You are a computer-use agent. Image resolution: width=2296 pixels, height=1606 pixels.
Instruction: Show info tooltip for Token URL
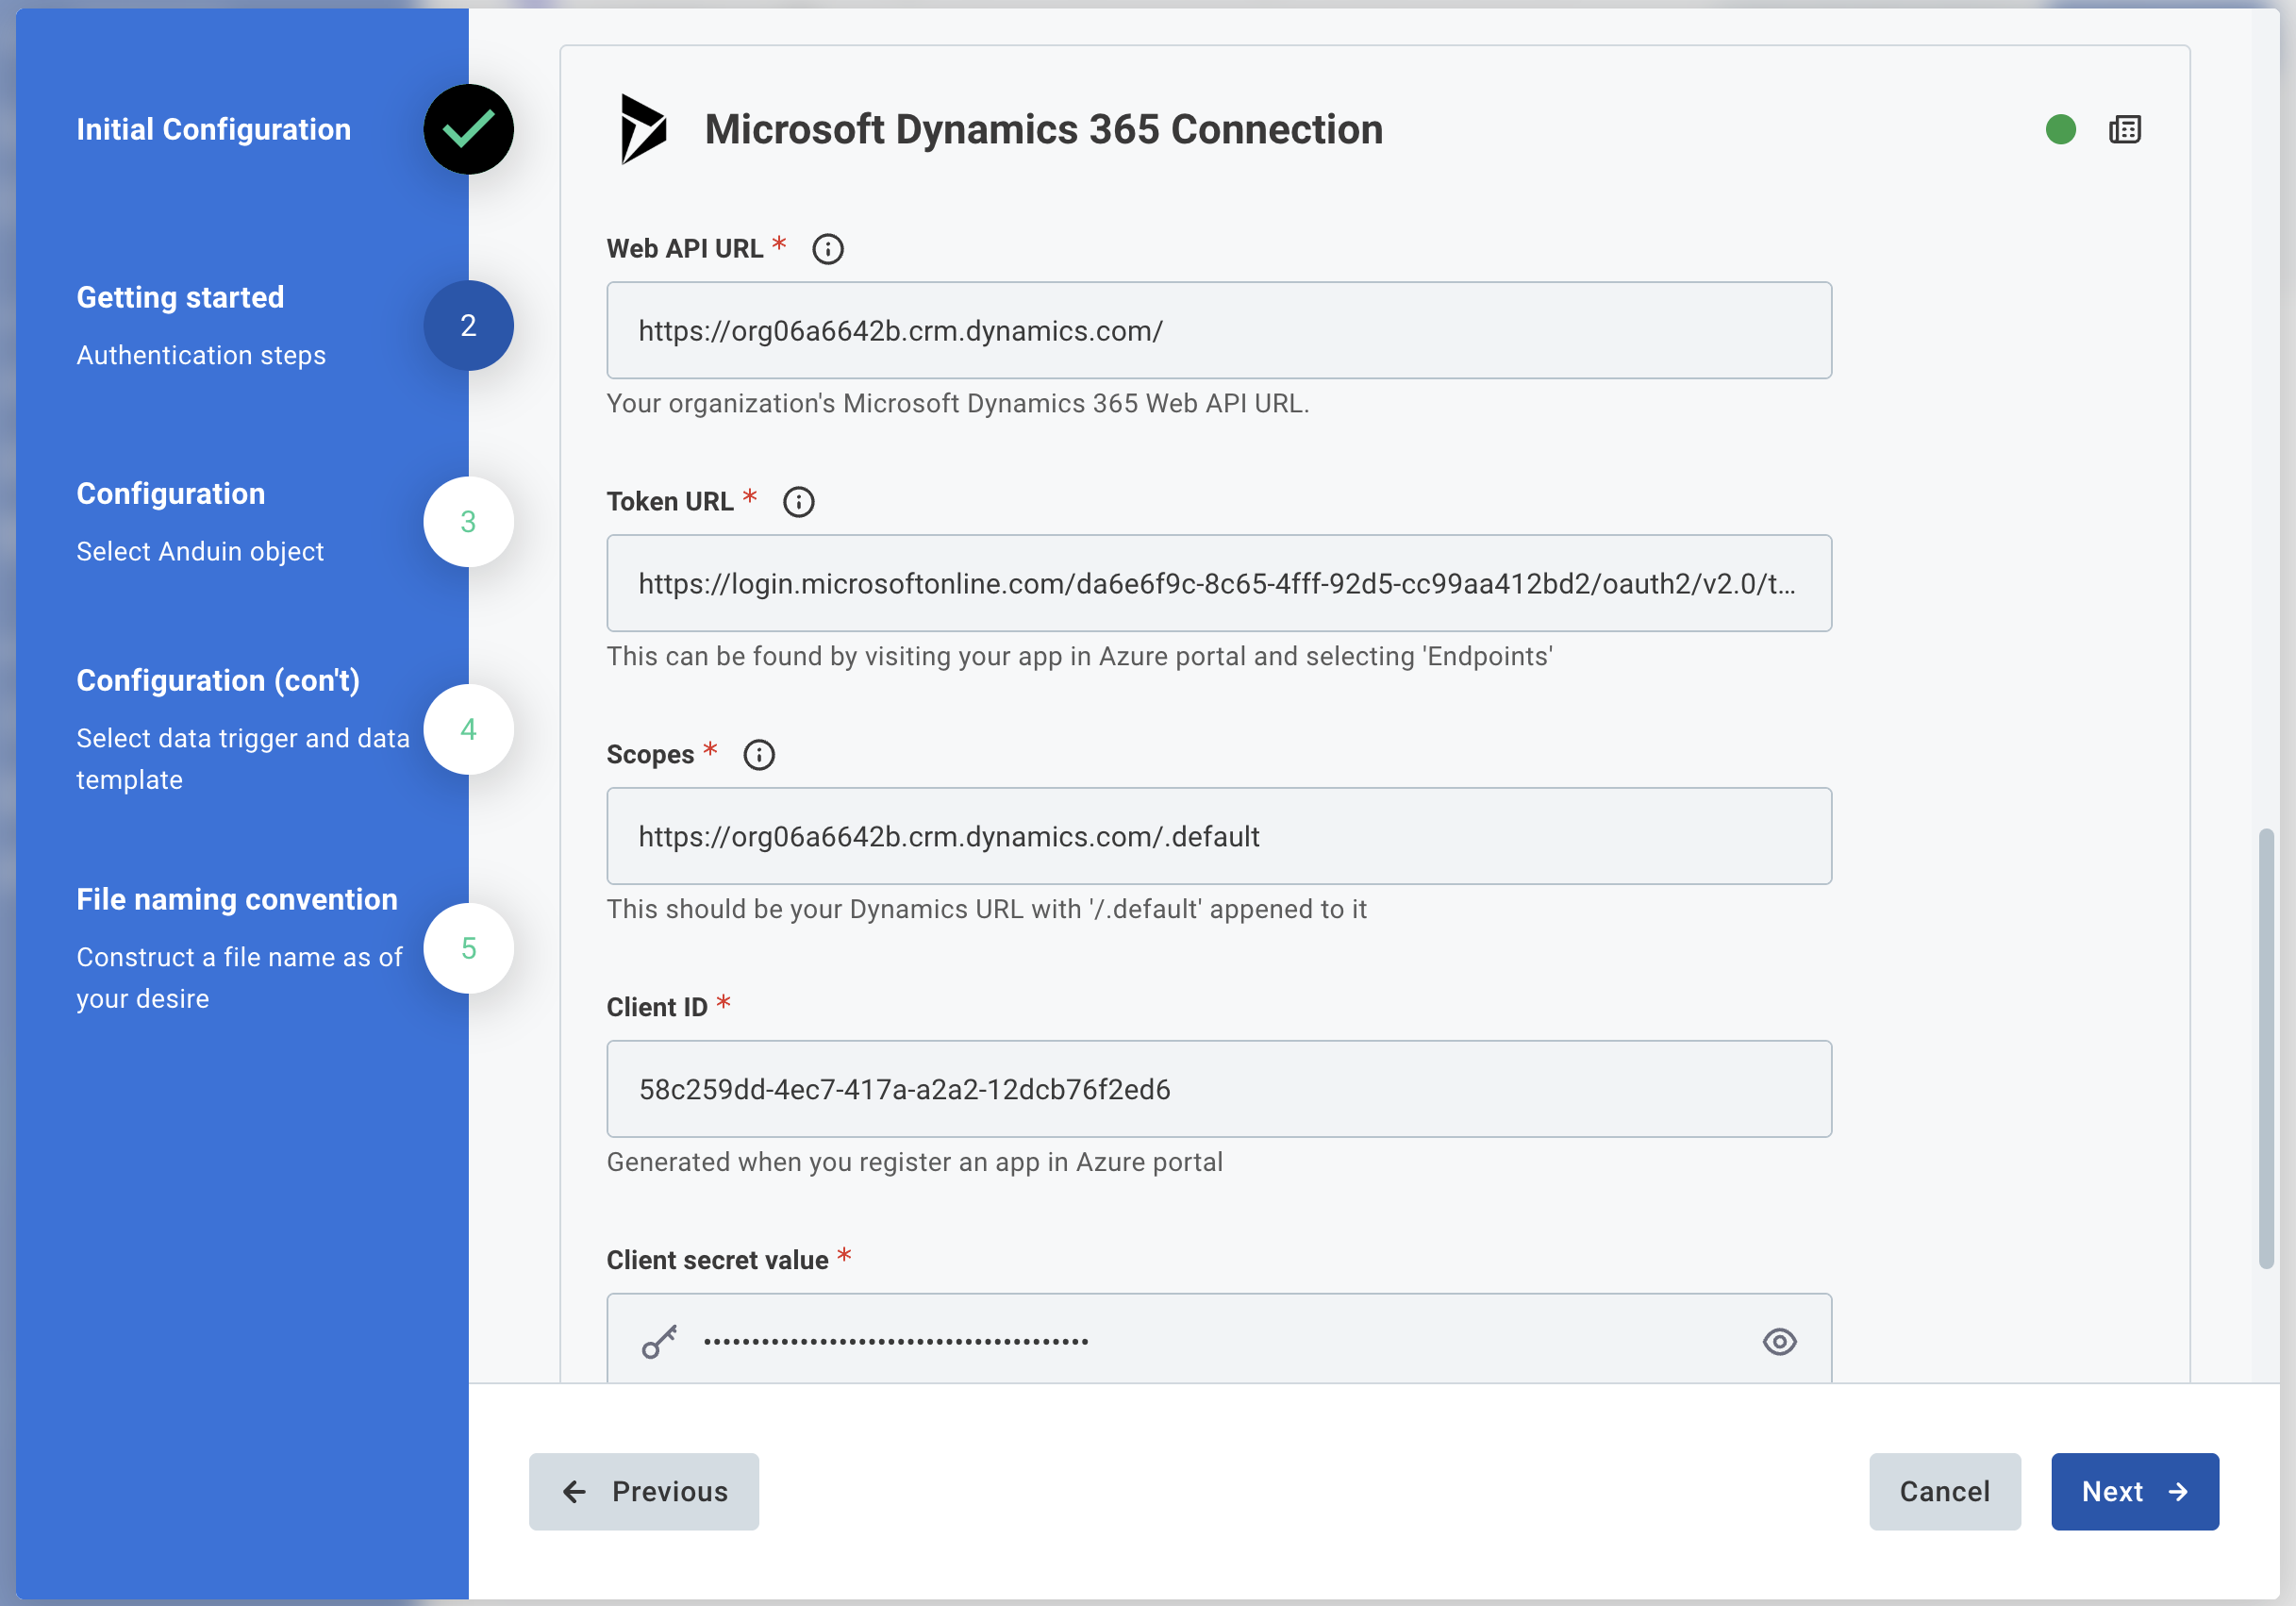[x=798, y=502]
